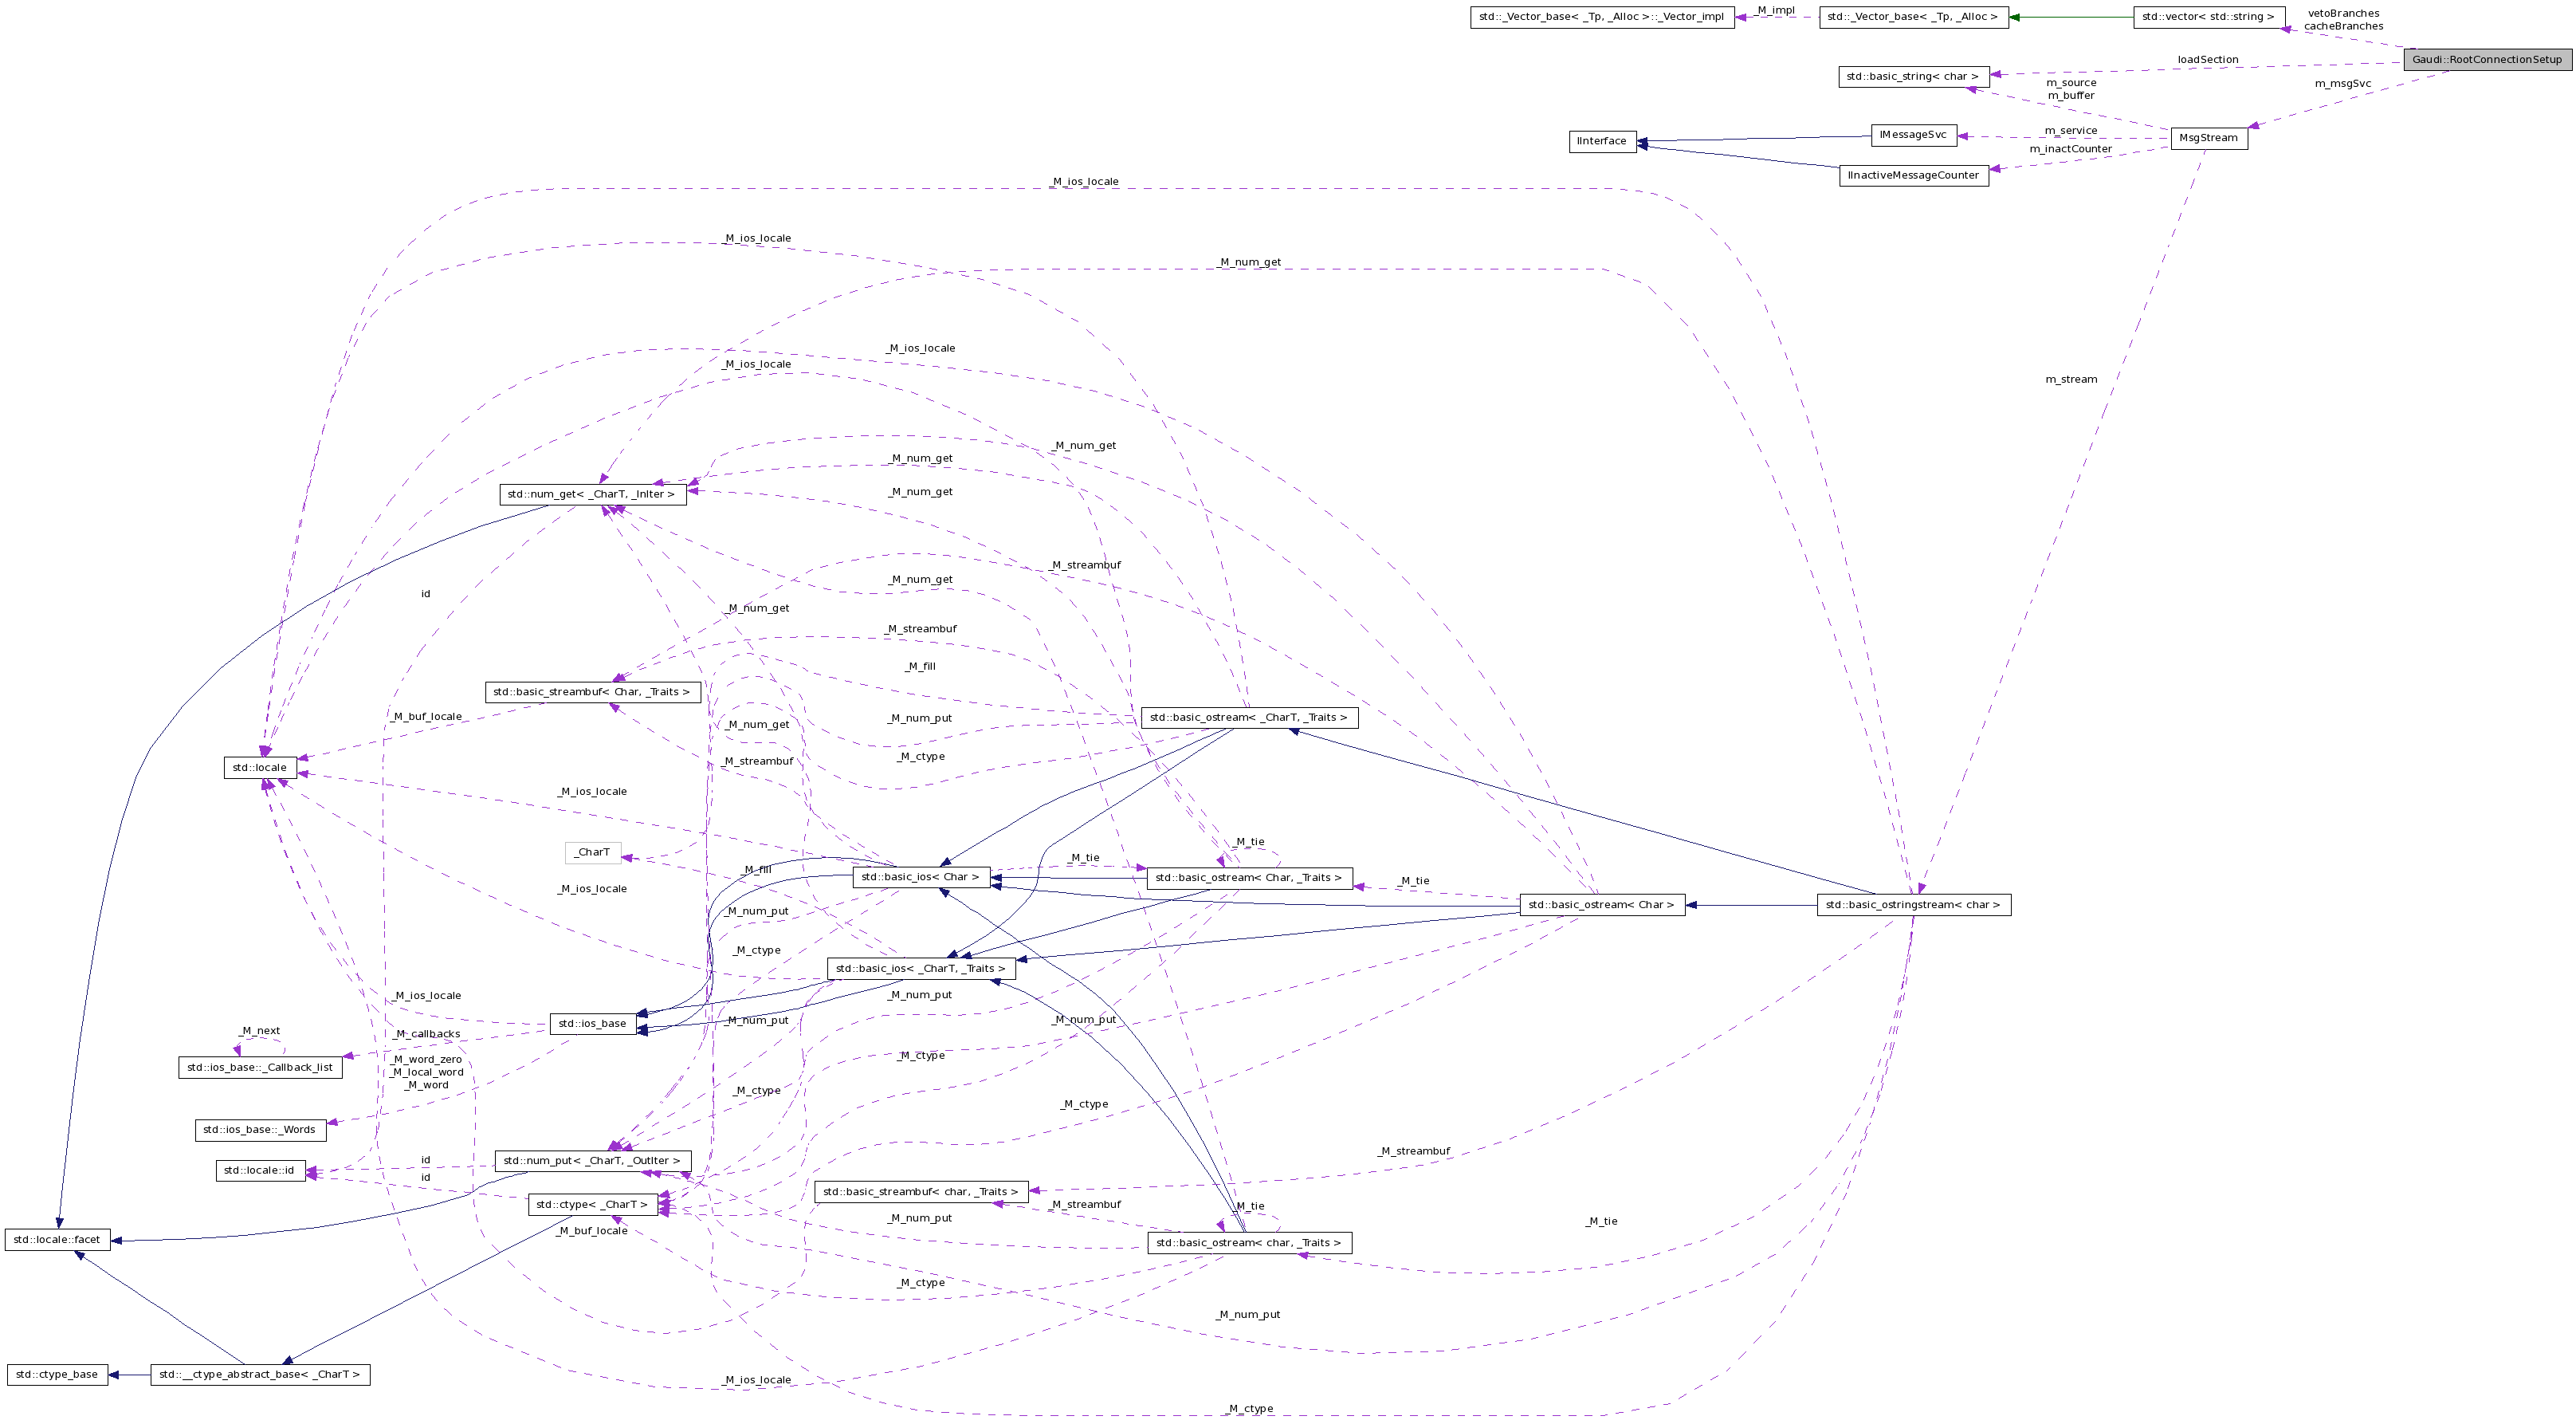Click the IInactiveMessageCounter box
The height and width of the screenshot is (1420, 2576).
pyautogui.click(x=1913, y=175)
